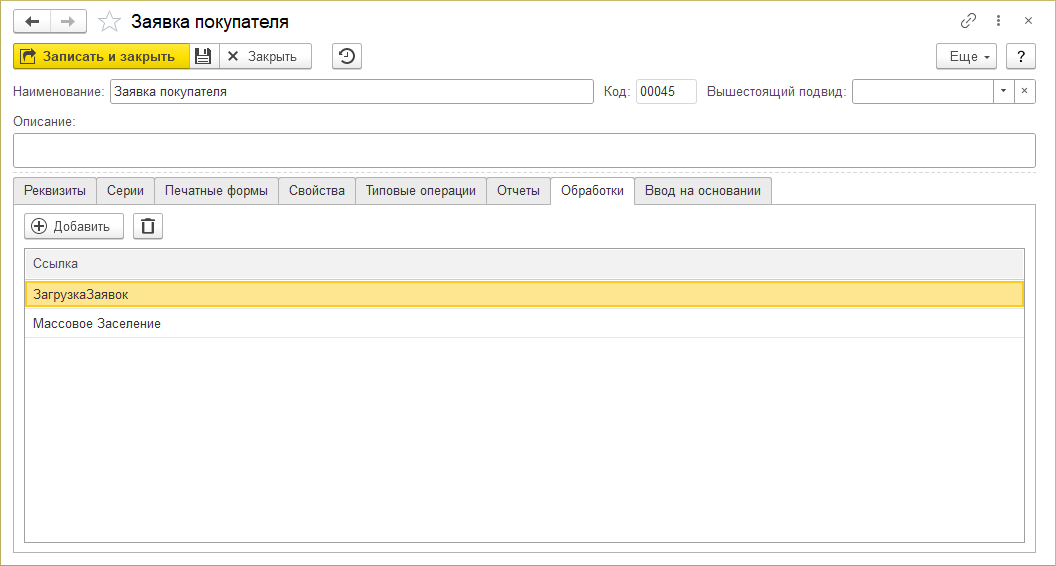
Task: Clear the Вышестоящий подвид field
Action: pyautogui.click(x=1024, y=92)
